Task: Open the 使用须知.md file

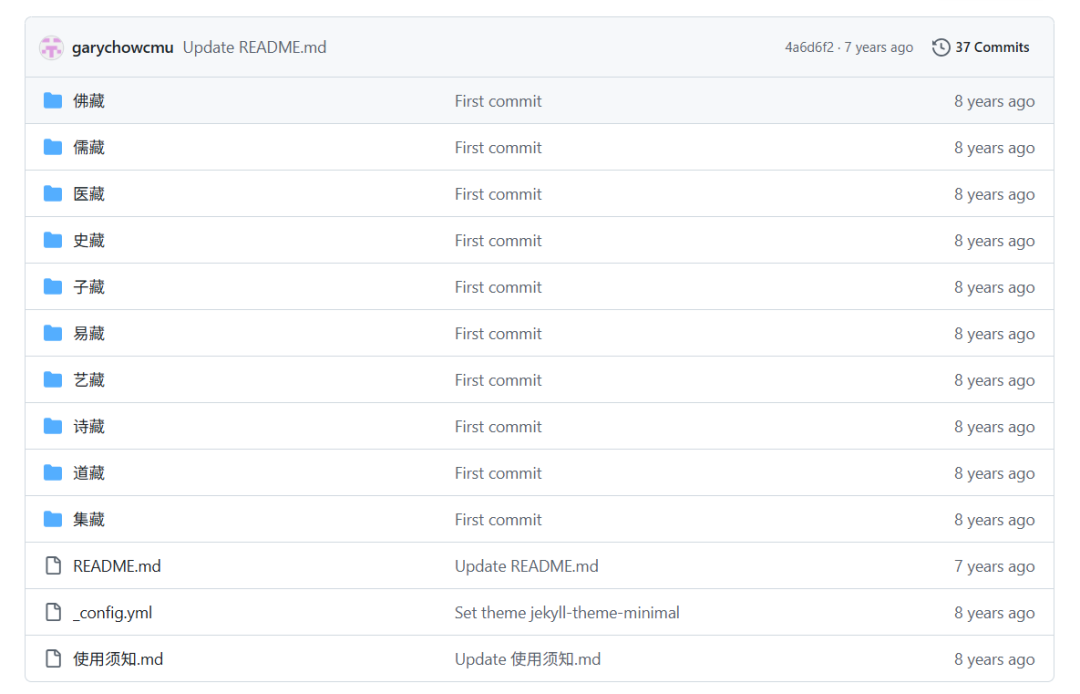Action: point(118,659)
